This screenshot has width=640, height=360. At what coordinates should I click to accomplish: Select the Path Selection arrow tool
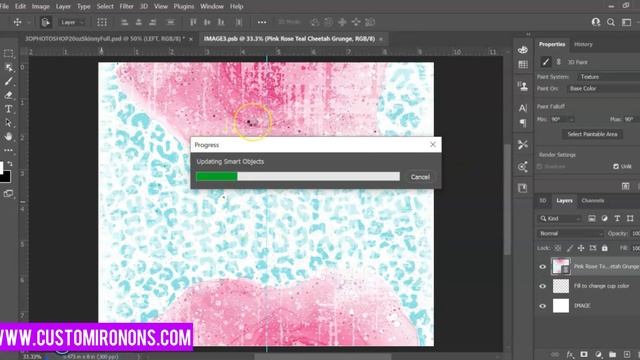pos(8,123)
